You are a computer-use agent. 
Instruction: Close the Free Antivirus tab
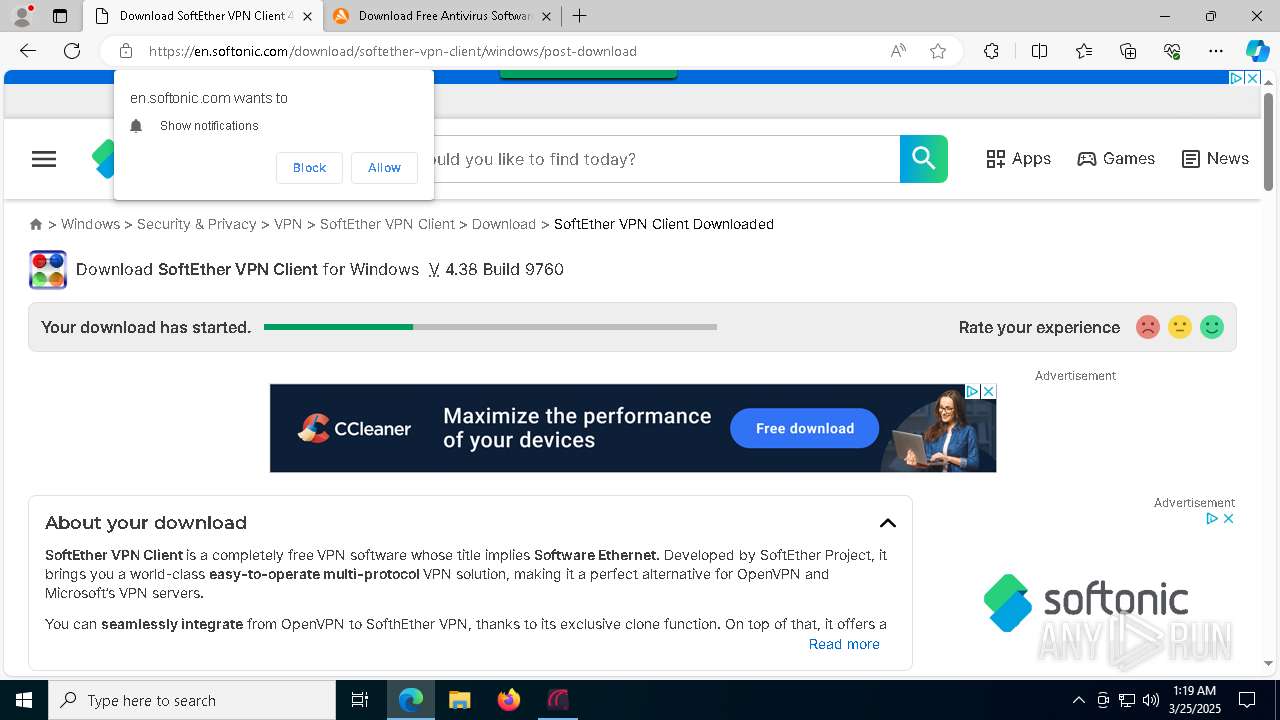tap(546, 16)
